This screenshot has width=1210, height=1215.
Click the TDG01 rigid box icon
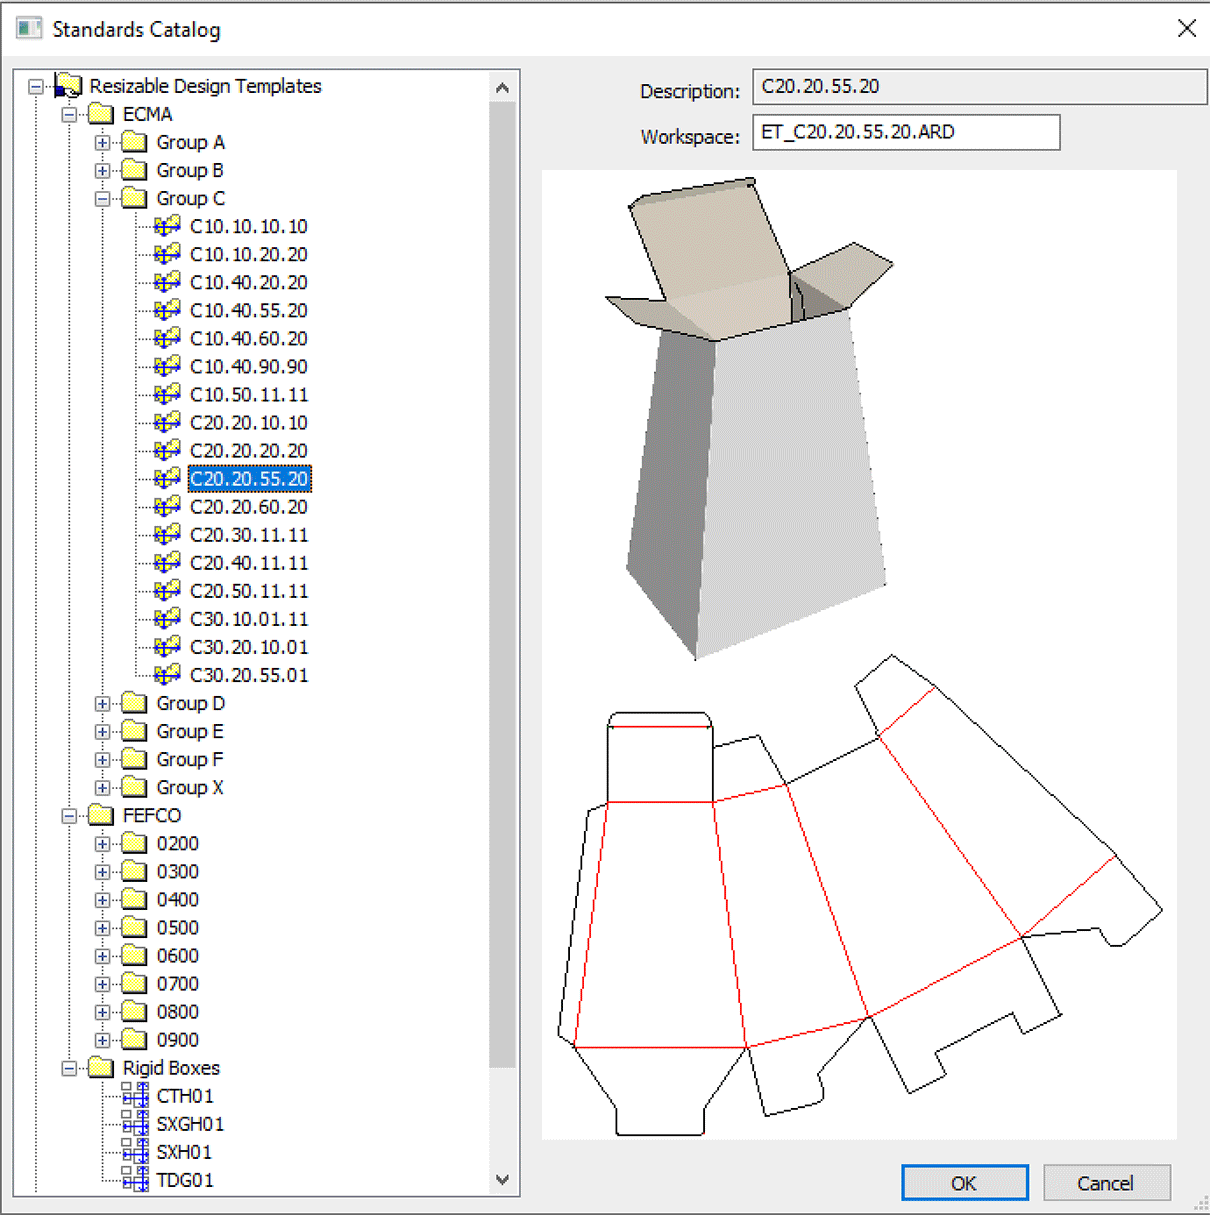click(135, 1179)
